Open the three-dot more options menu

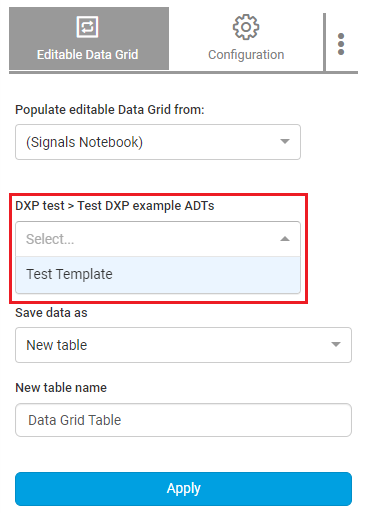click(341, 44)
